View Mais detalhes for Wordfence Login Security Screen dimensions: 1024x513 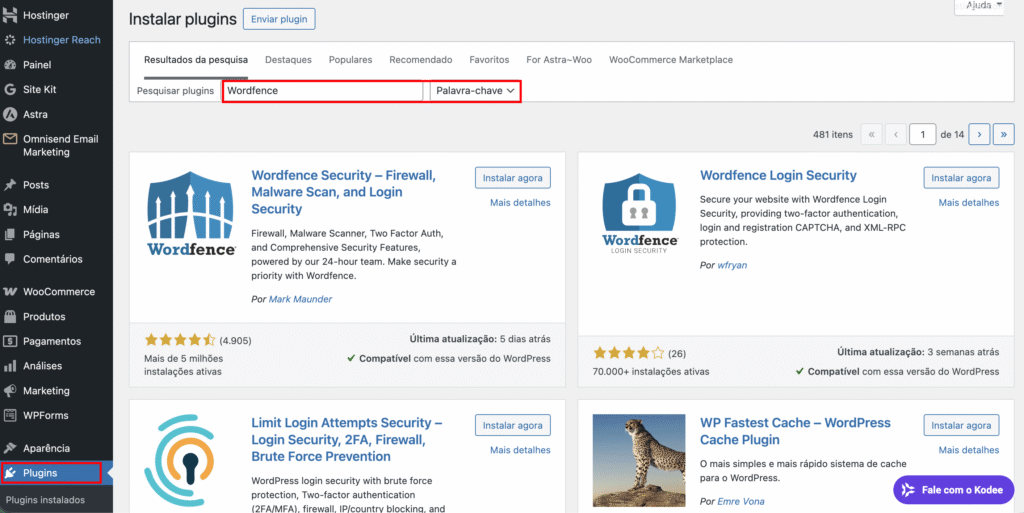click(x=968, y=202)
